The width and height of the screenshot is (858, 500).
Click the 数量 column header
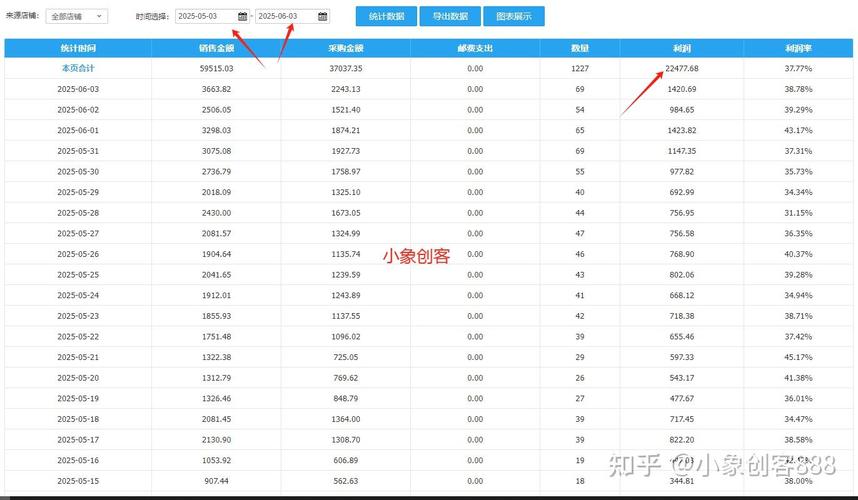pos(580,48)
